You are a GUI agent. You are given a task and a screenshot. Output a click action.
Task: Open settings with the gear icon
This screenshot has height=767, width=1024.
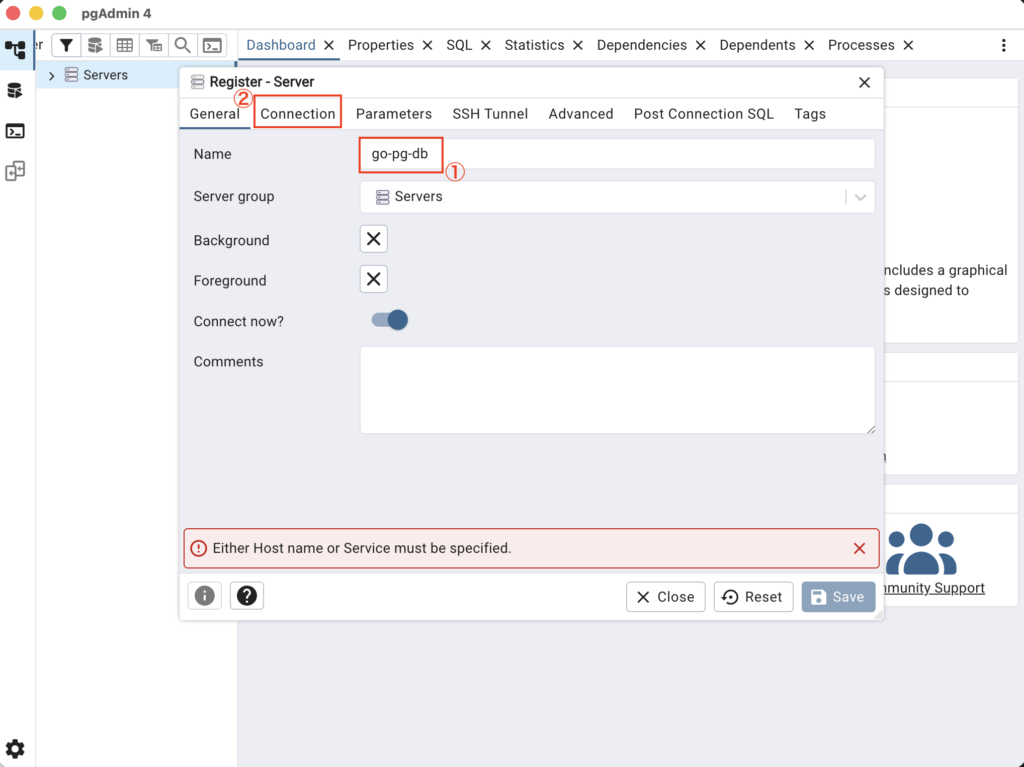click(x=15, y=748)
